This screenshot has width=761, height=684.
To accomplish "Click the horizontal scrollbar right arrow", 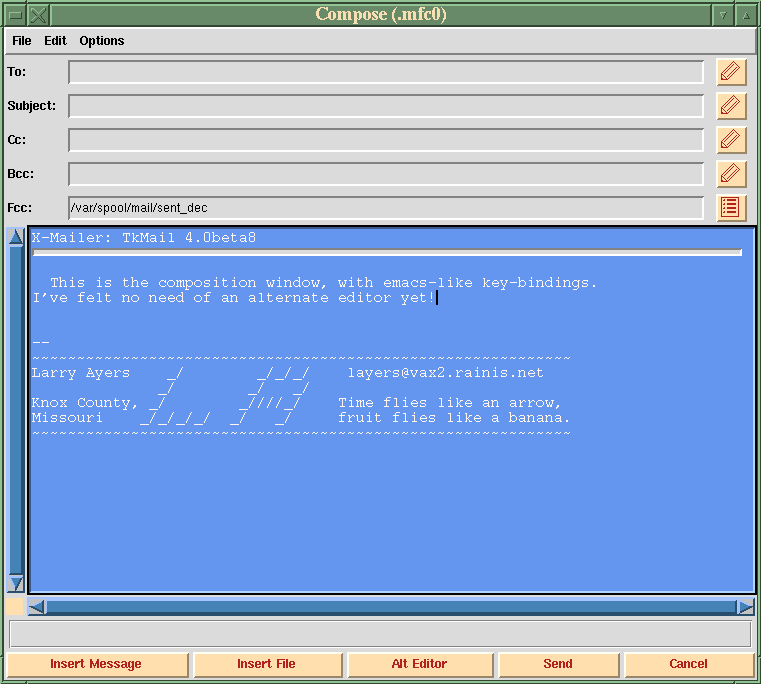I will [x=745, y=607].
